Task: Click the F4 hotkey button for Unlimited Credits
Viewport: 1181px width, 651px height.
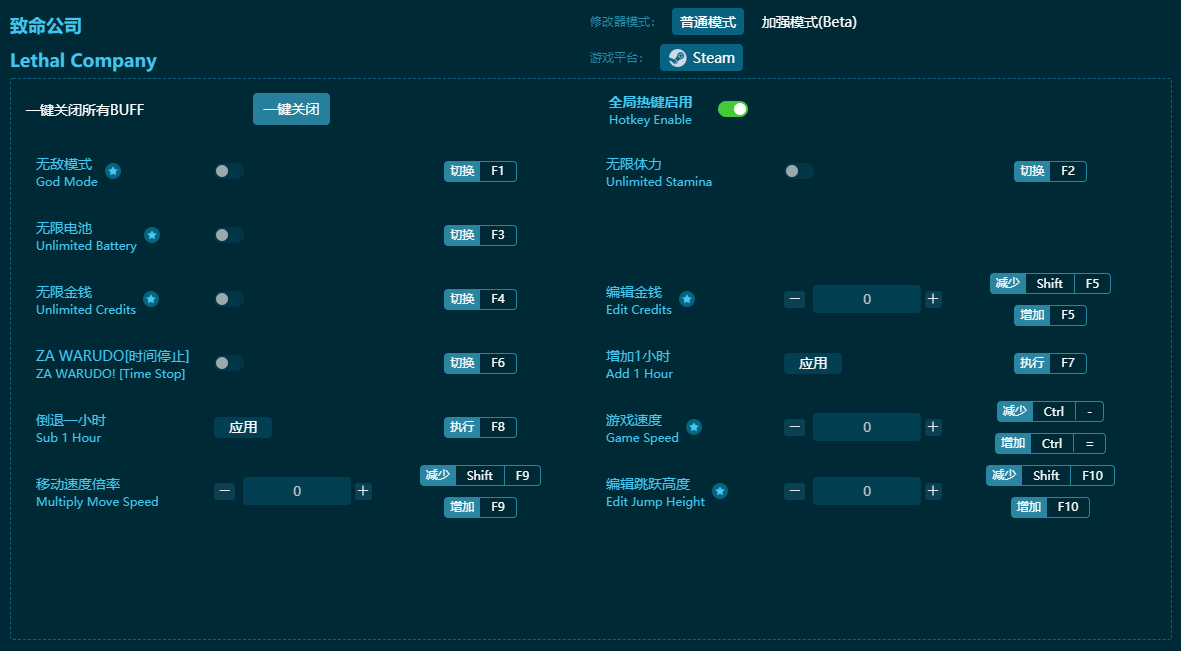Action: pyautogui.click(x=497, y=299)
